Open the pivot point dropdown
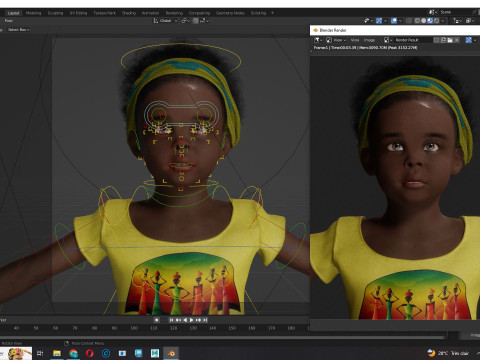The width and height of the screenshot is (480, 360). coord(185,21)
